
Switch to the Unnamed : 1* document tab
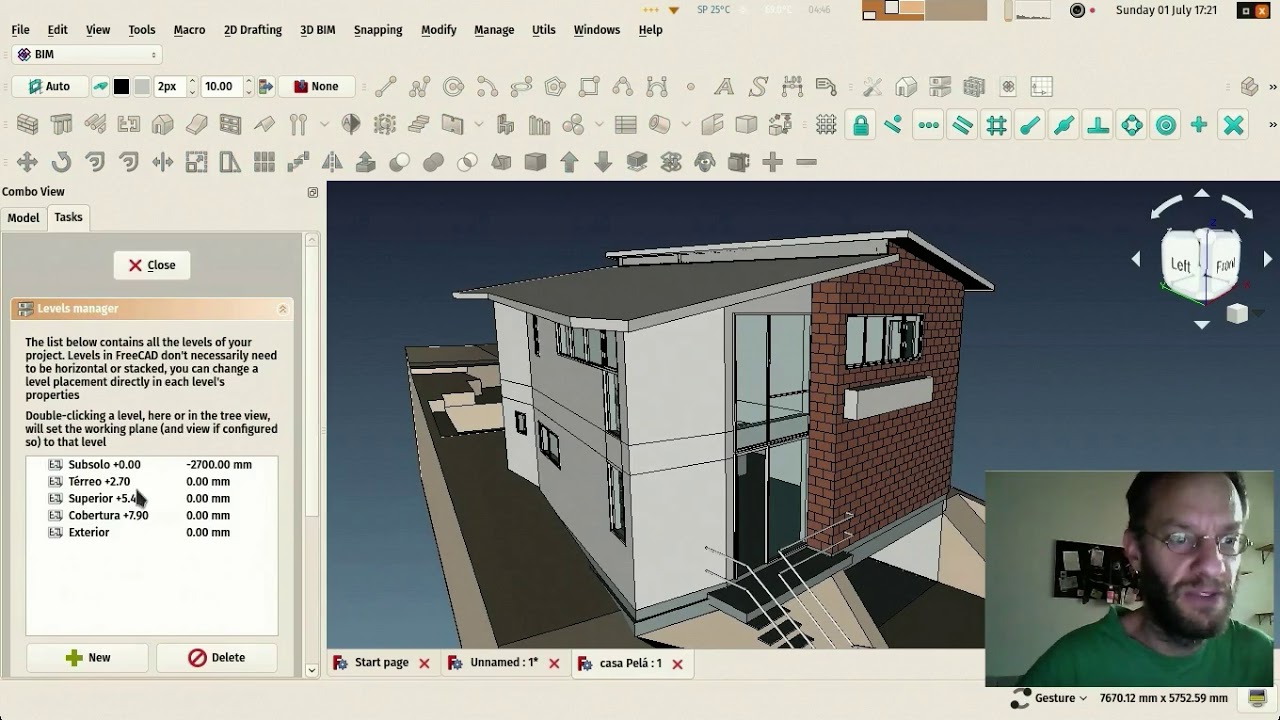pos(504,663)
